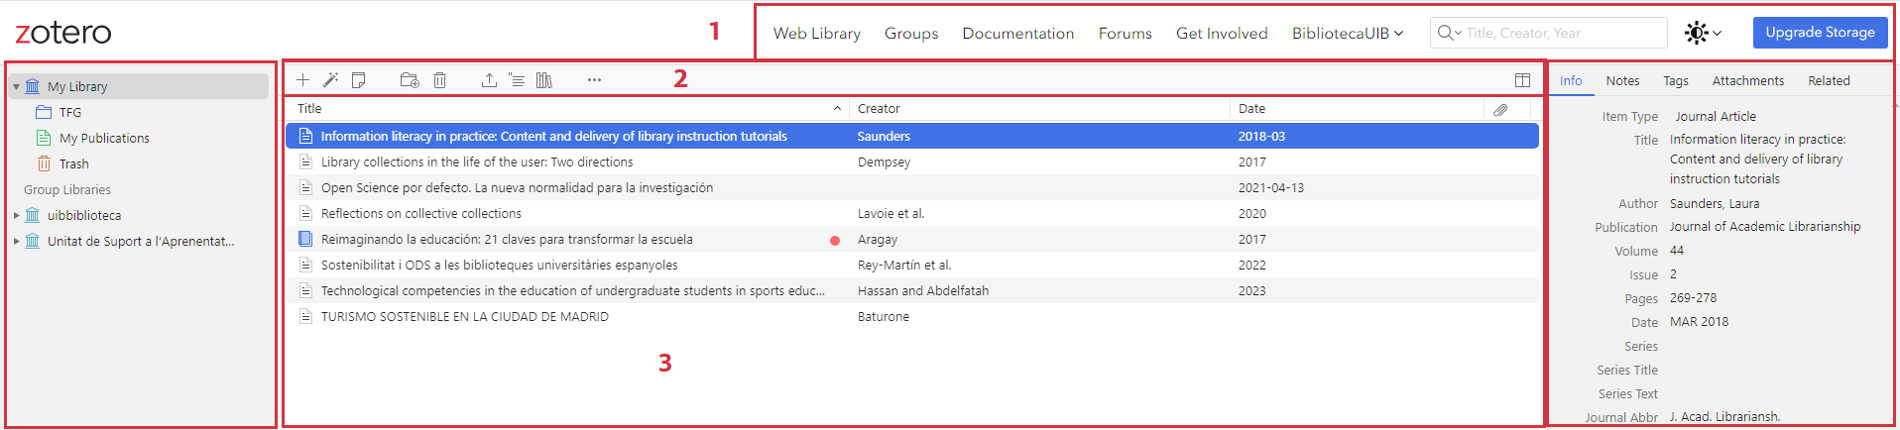Click the Item Type value Journal Article
This screenshot has width=1900, height=430.
coord(1715,117)
